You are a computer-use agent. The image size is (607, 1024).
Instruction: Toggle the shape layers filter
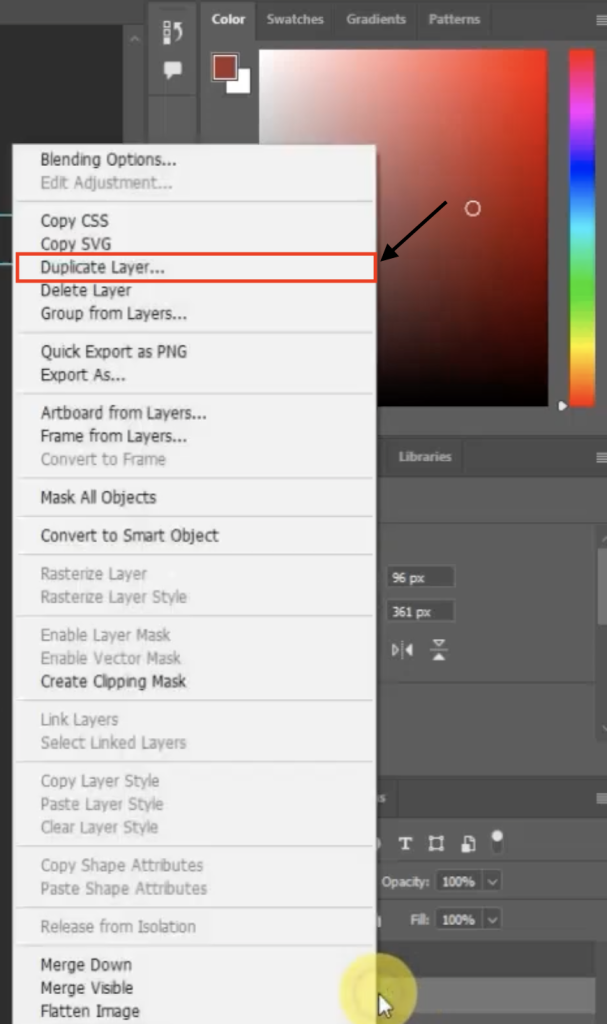435,843
